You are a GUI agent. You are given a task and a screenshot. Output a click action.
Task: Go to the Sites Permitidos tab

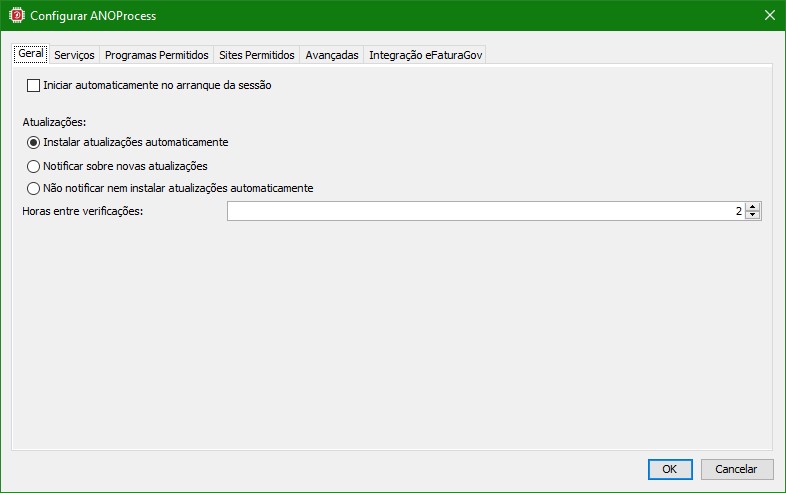pyautogui.click(x=257, y=55)
